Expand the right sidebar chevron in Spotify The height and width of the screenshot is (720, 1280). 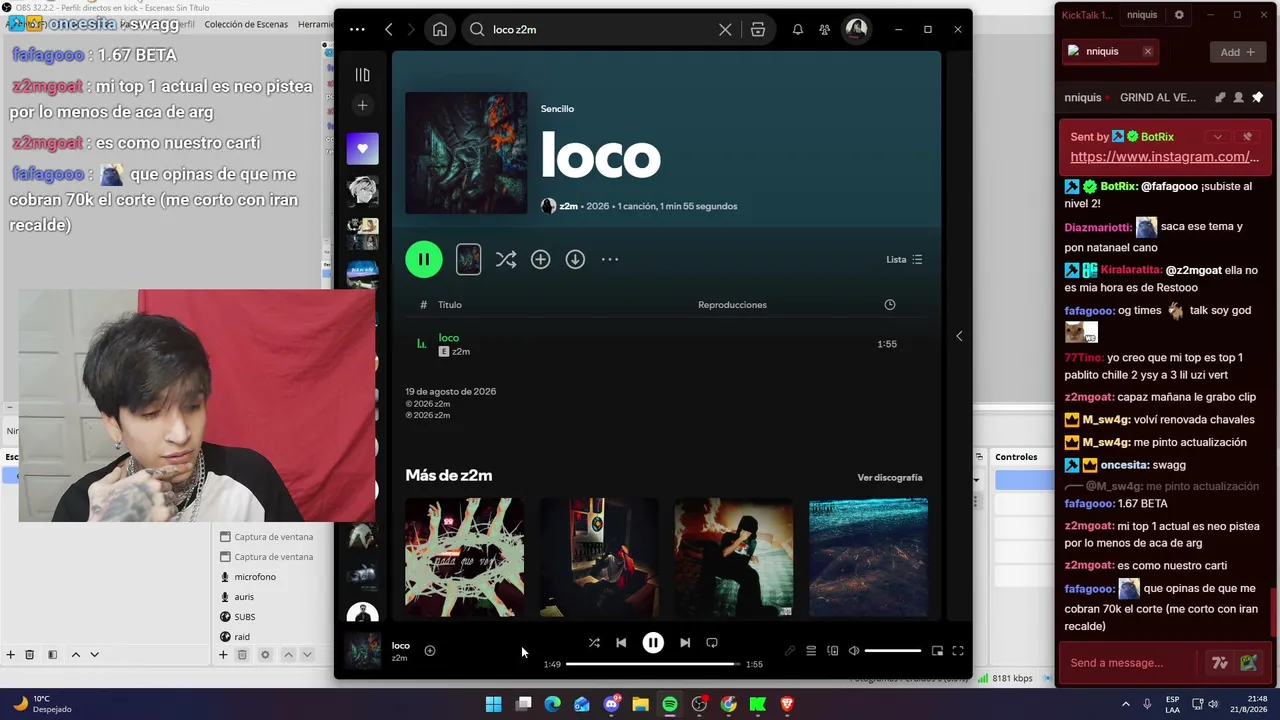pyautogui.click(x=959, y=336)
